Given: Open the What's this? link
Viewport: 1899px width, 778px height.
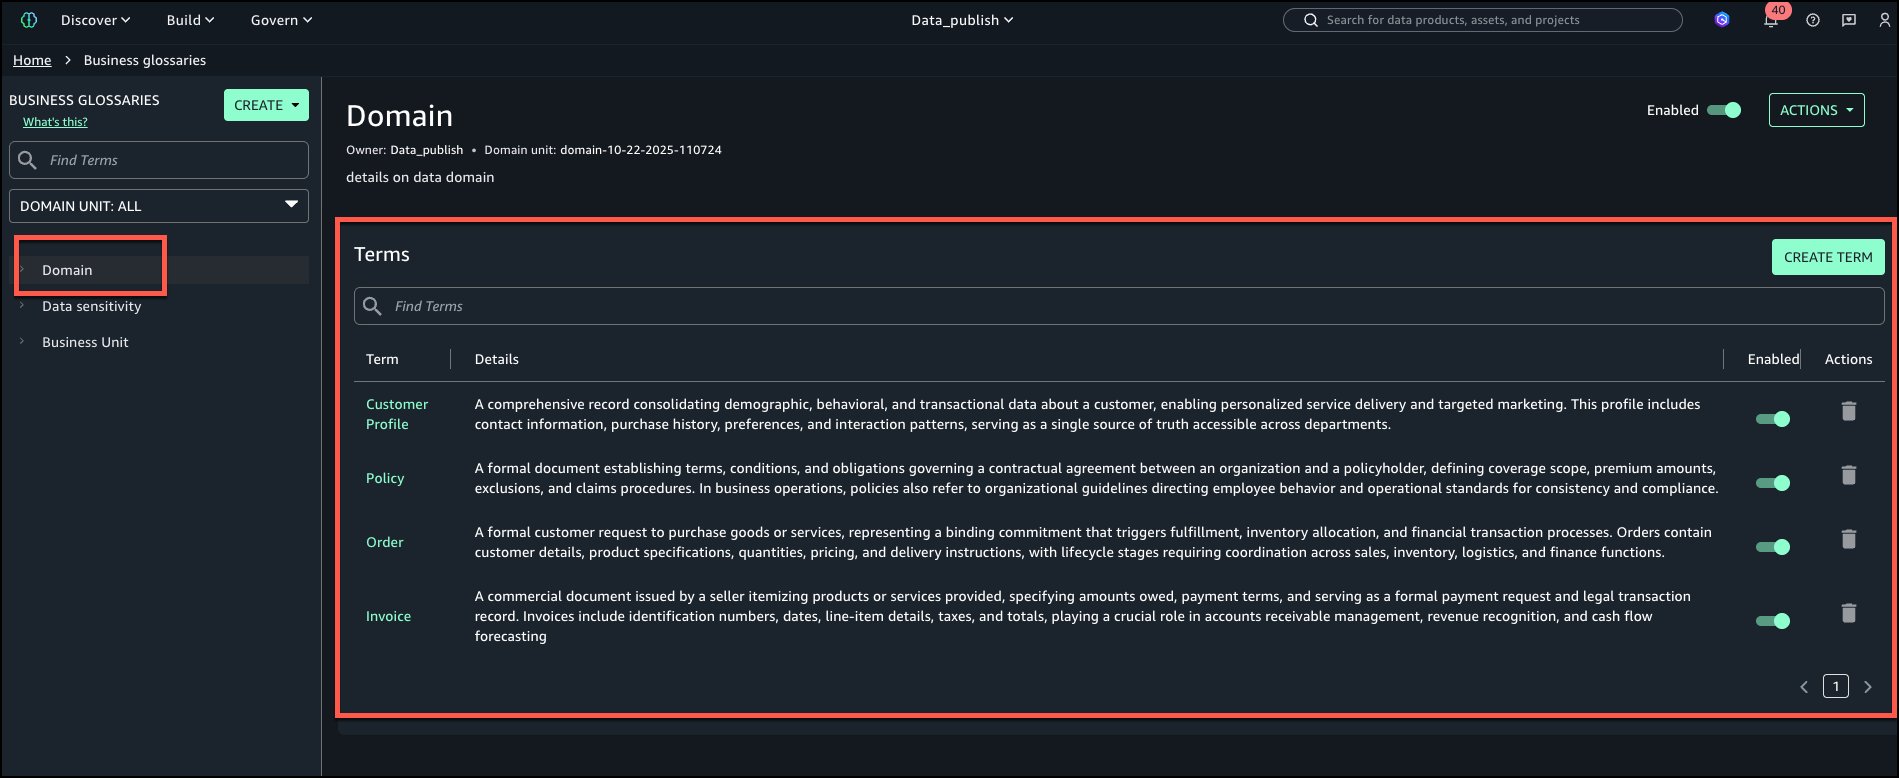Looking at the screenshot, I should pos(55,122).
